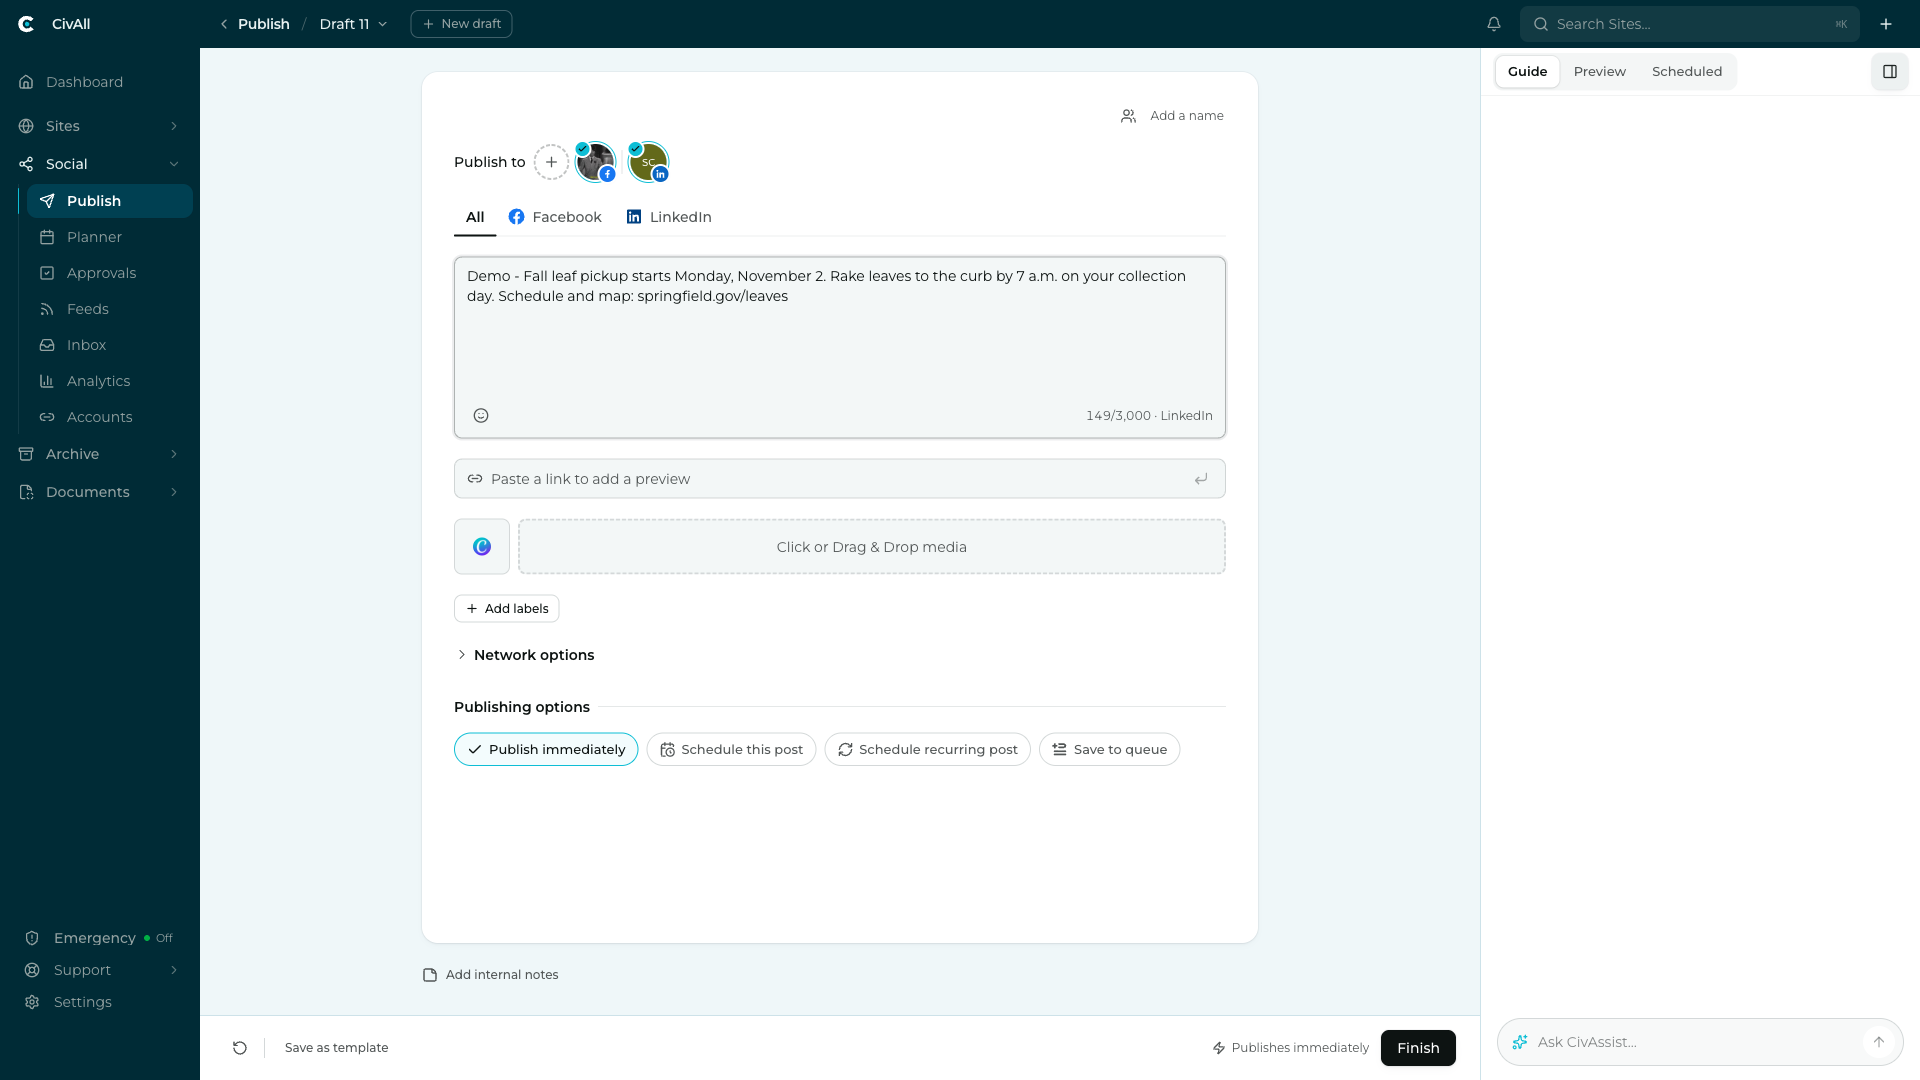The image size is (1920, 1080).
Task: Expand the Archive menu
Action: [100, 454]
